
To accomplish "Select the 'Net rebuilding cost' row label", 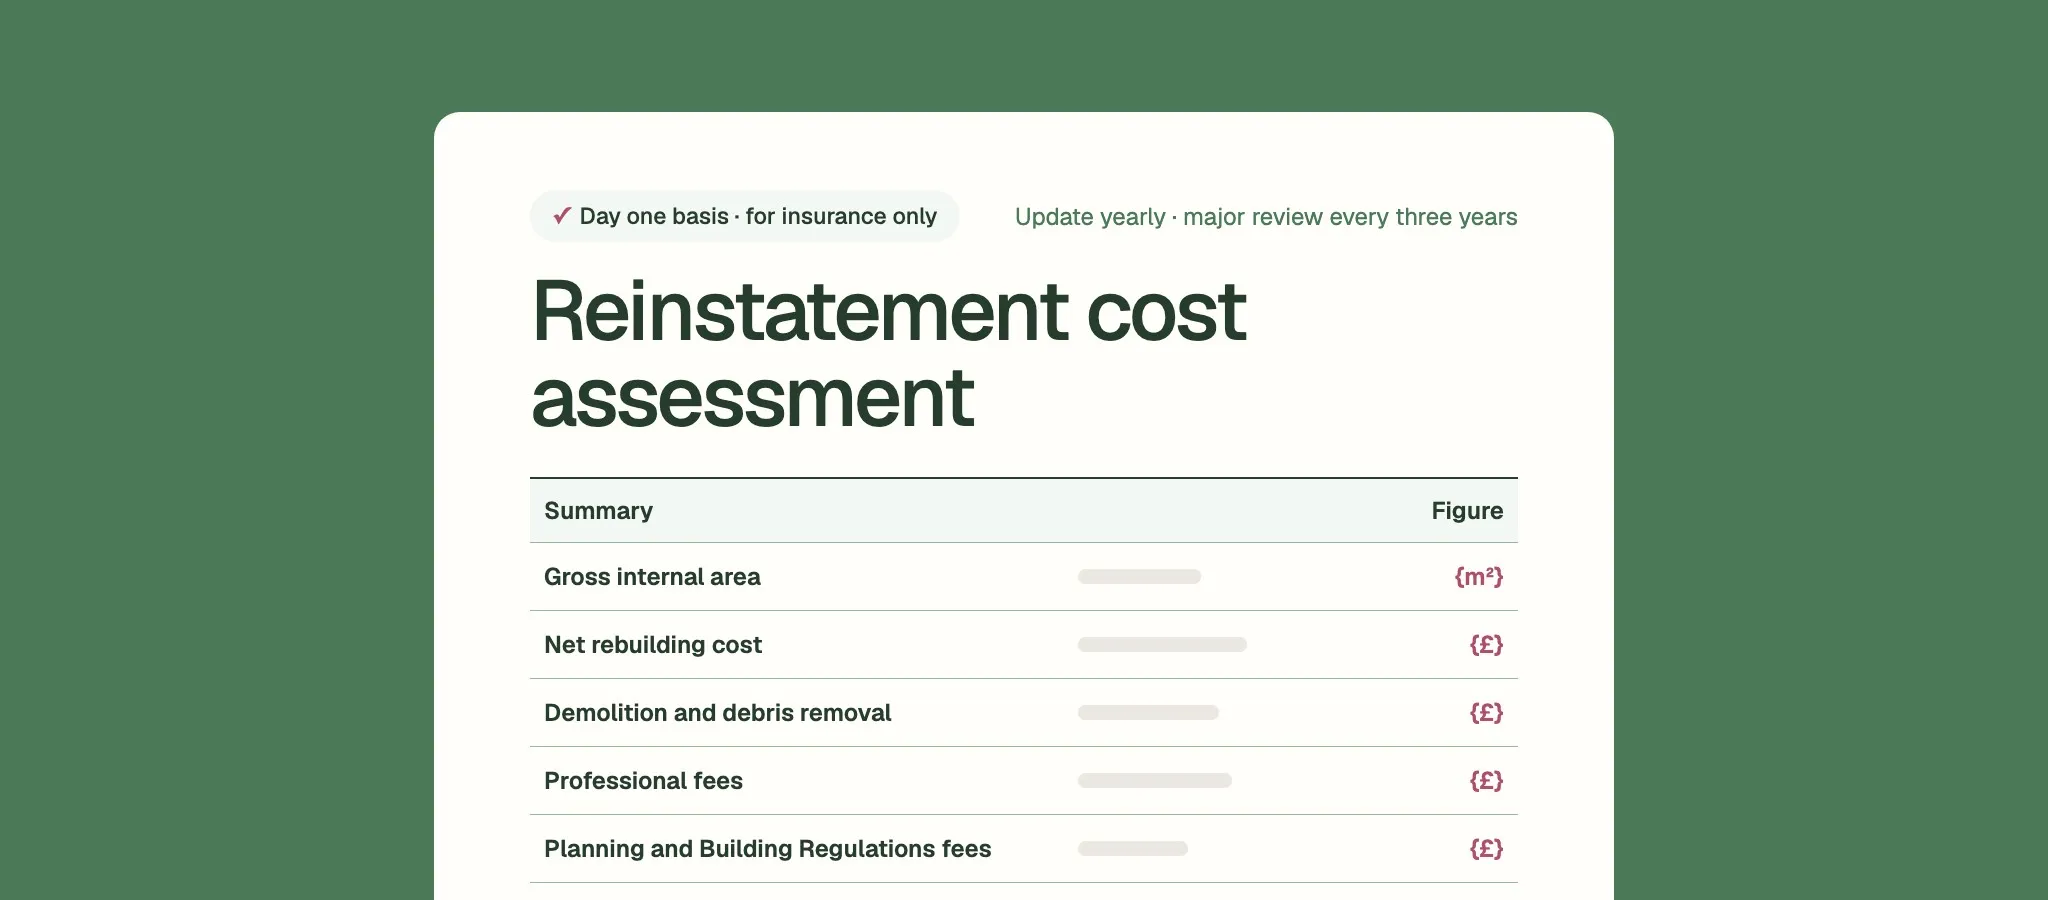I will click(653, 645).
